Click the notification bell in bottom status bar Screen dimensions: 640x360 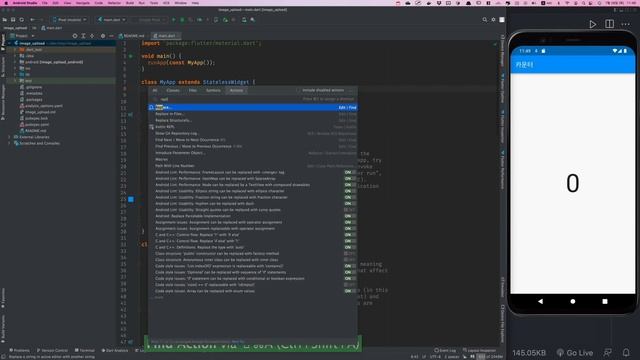[626, 352]
